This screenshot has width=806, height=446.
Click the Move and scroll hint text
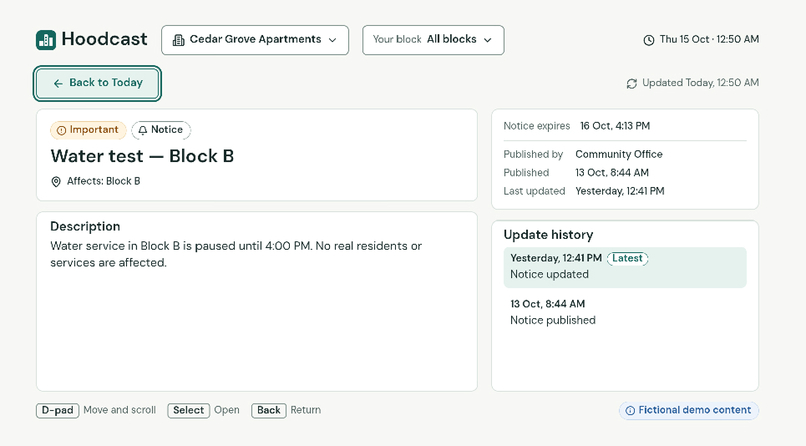click(120, 410)
